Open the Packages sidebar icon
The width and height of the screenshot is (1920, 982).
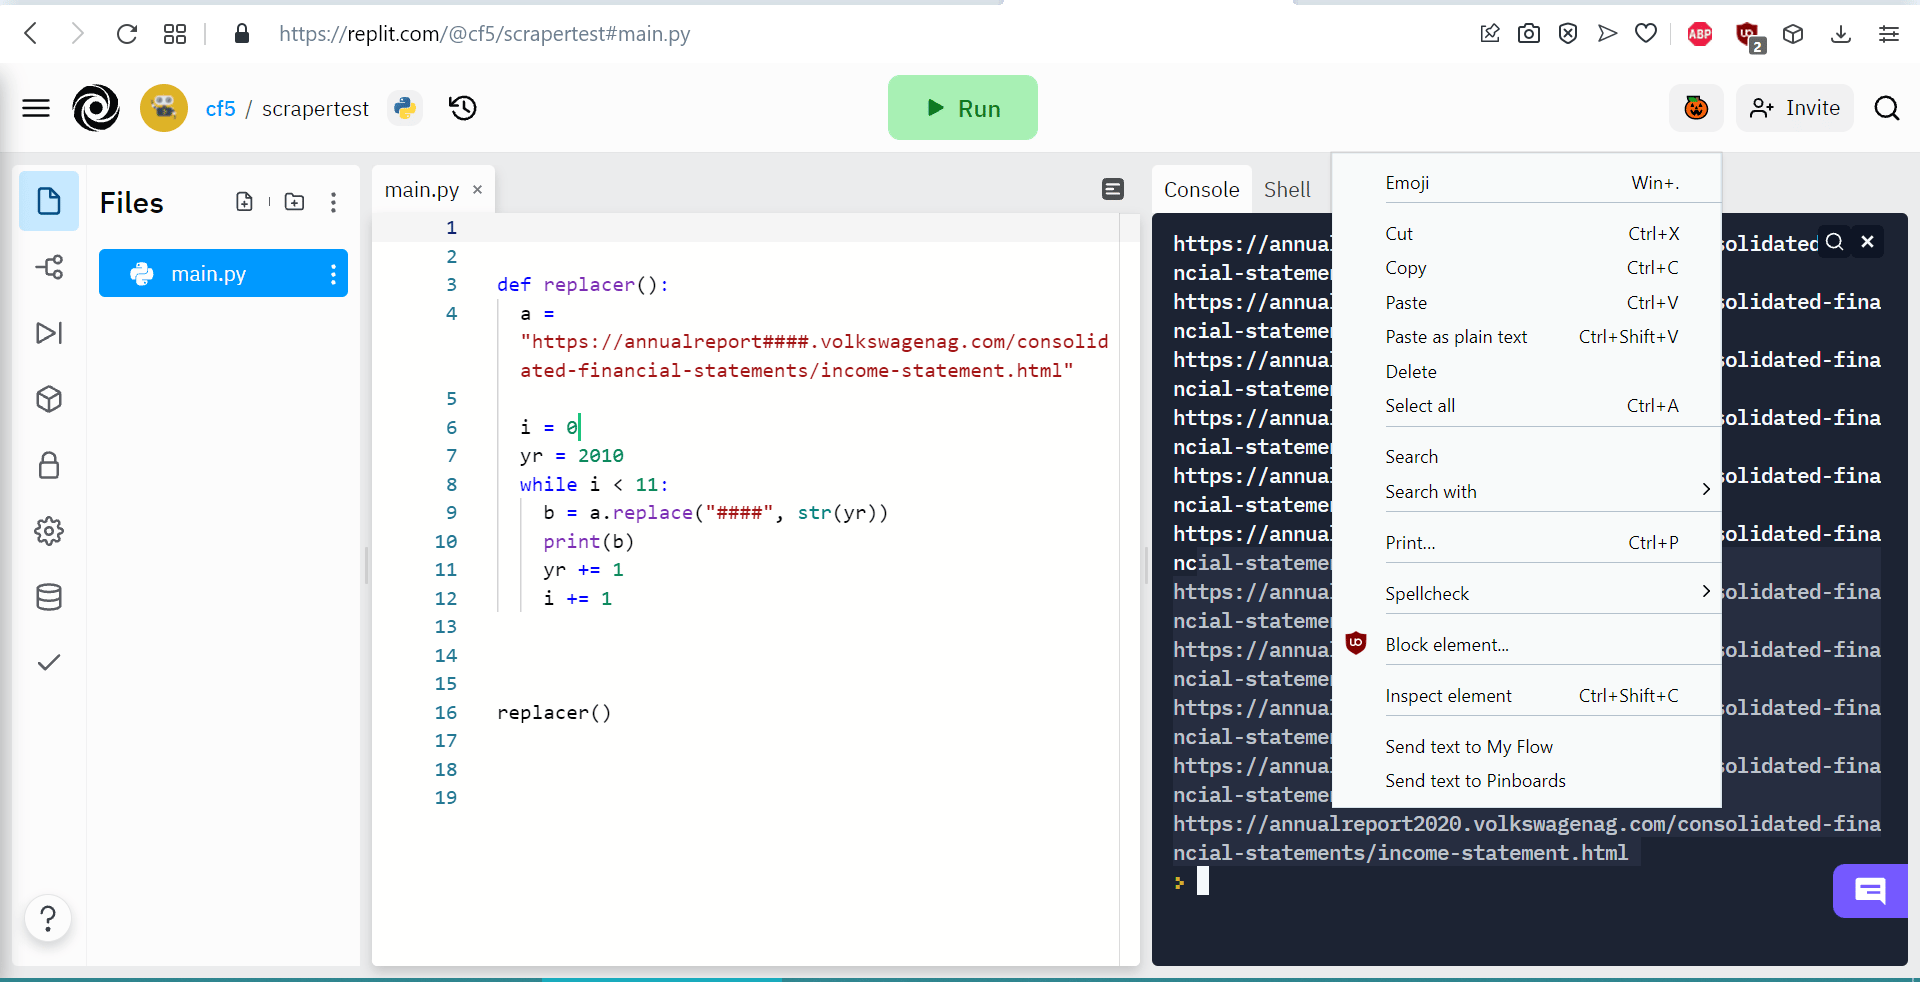(x=49, y=399)
